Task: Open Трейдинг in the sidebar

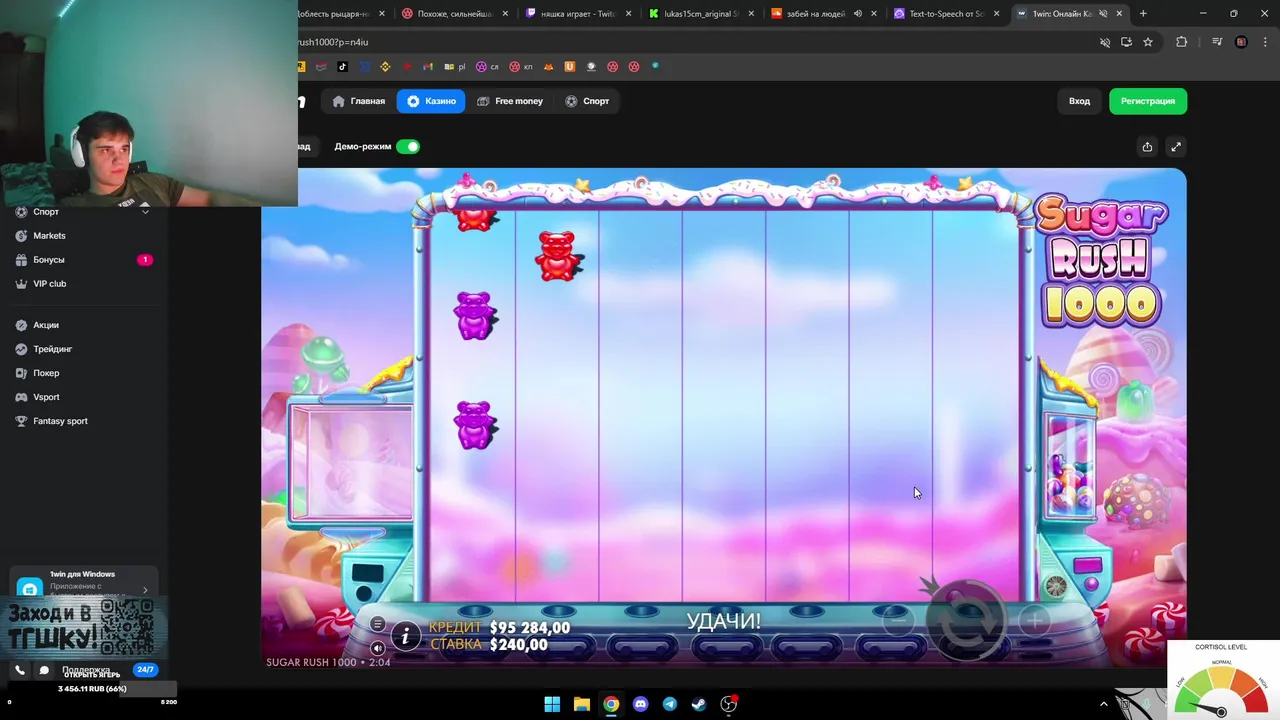Action: tap(84, 349)
